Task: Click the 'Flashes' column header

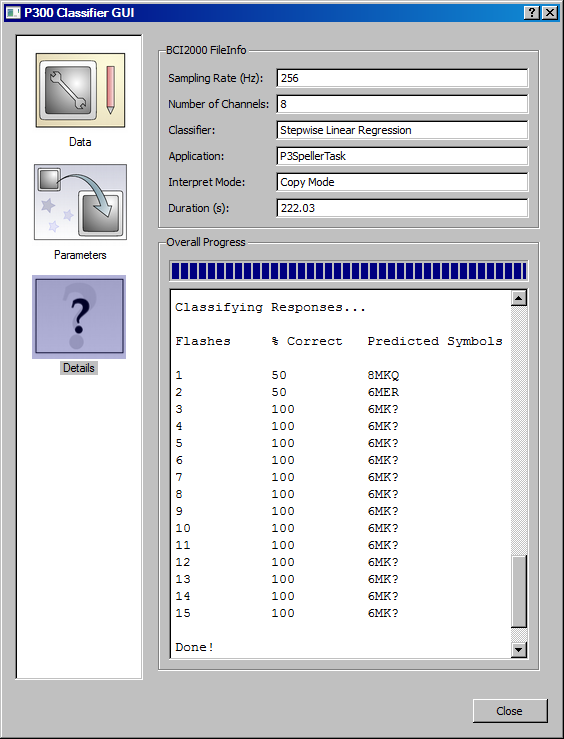Action: pyautogui.click(x=203, y=341)
